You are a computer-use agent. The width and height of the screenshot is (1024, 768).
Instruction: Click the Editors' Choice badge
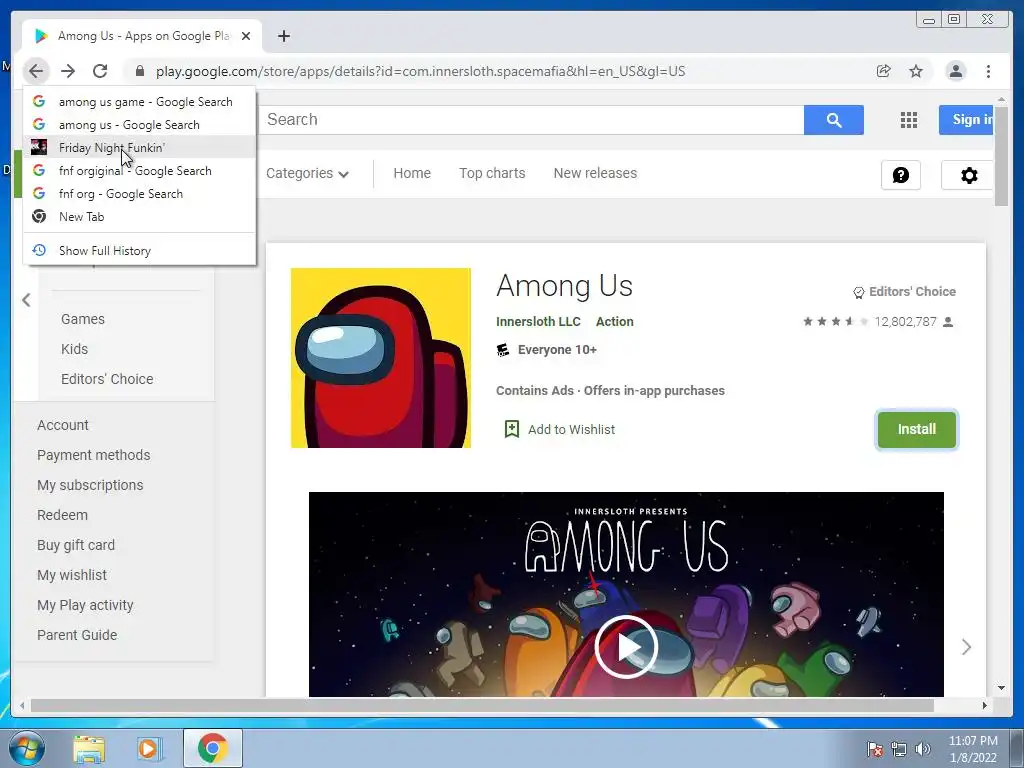pyautogui.click(x=904, y=292)
